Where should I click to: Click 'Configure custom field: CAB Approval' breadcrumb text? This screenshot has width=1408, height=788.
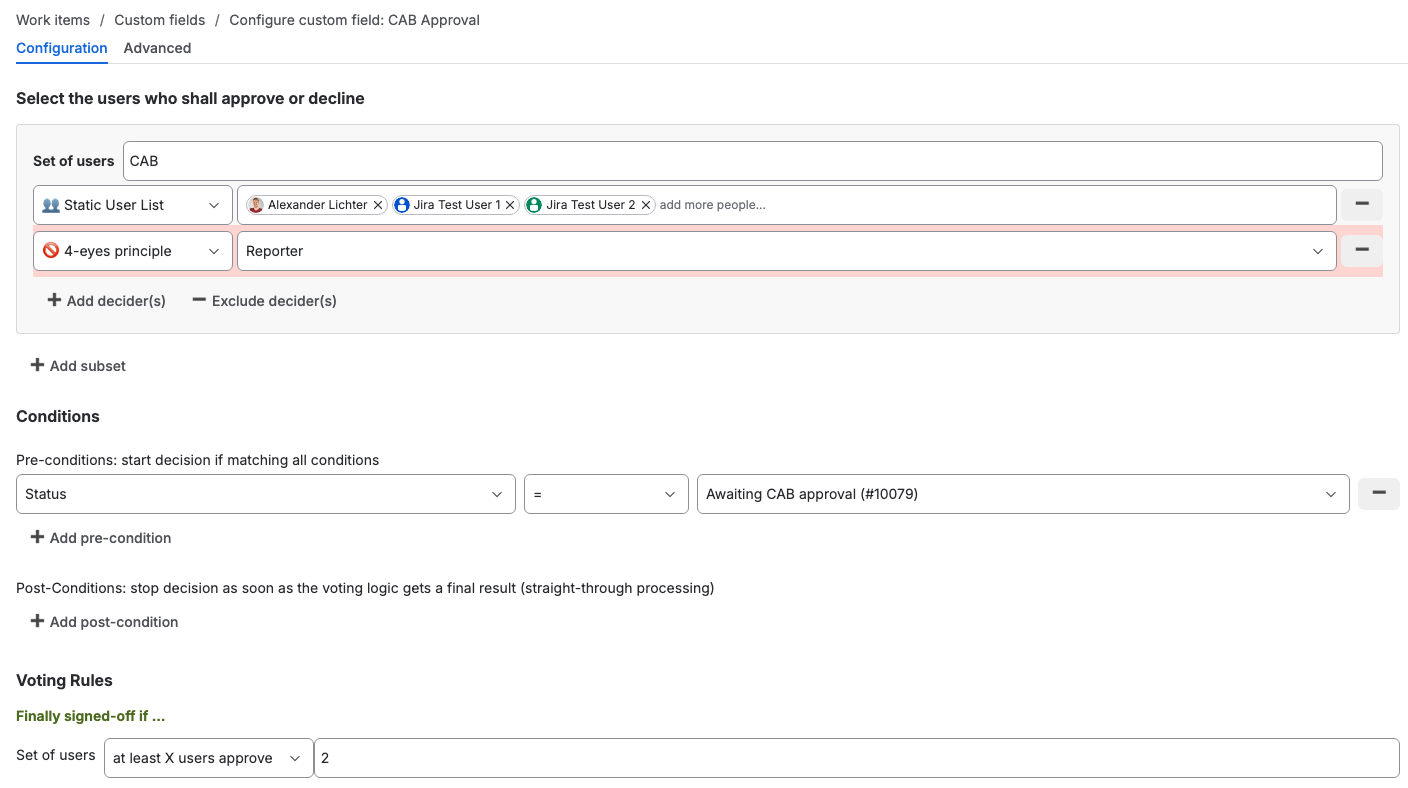pos(355,20)
